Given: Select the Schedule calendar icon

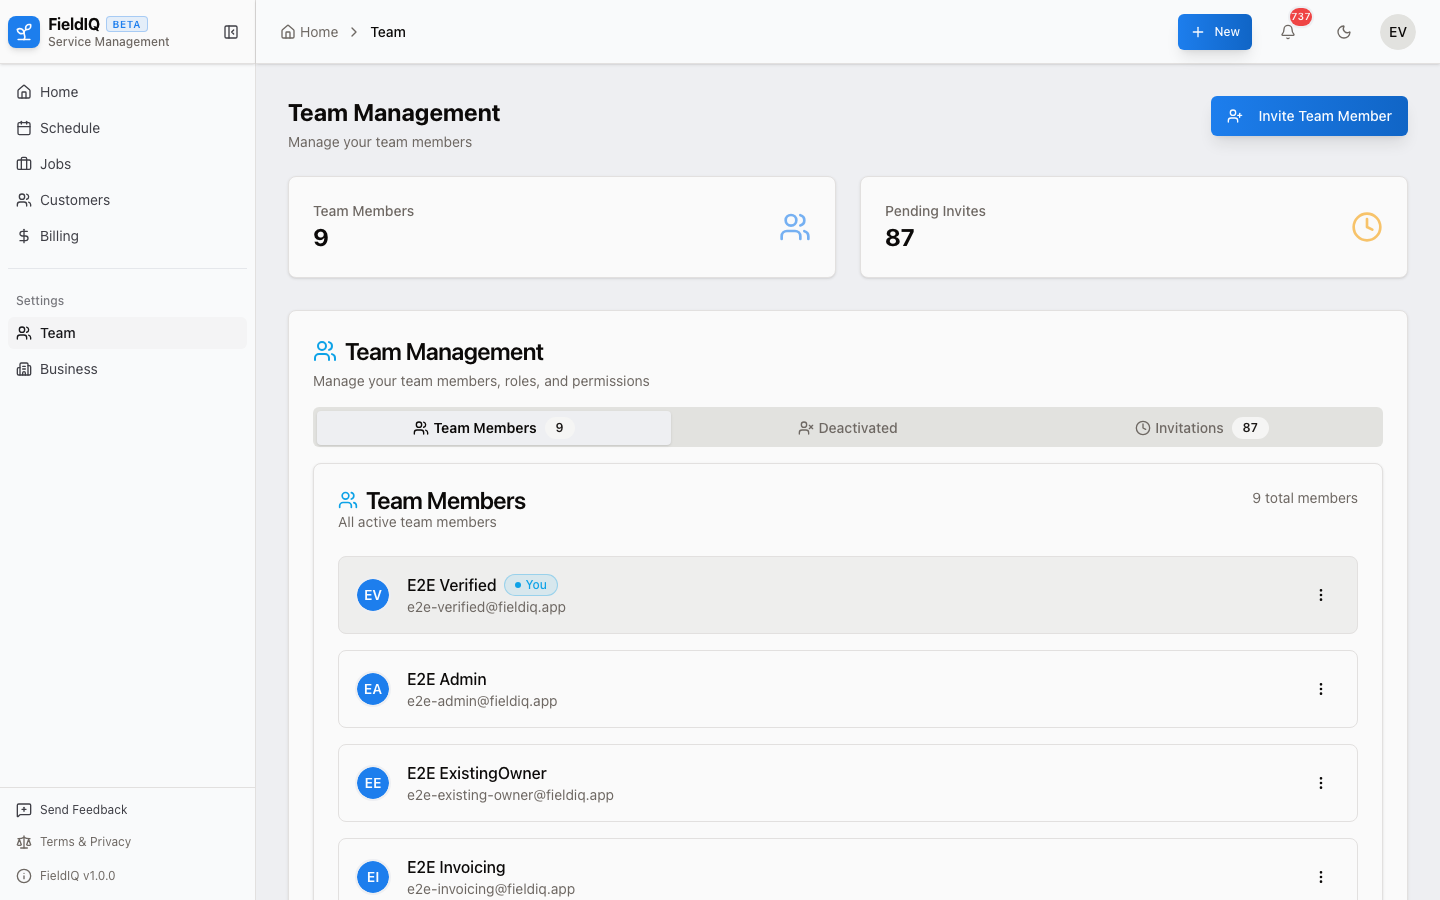Looking at the screenshot, I should coord(24,128).
